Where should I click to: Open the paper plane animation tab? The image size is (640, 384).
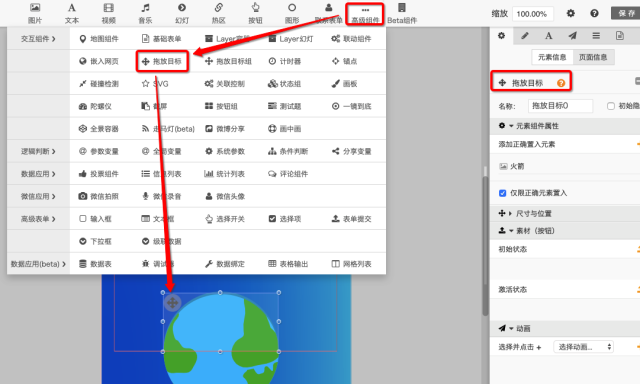572,36
